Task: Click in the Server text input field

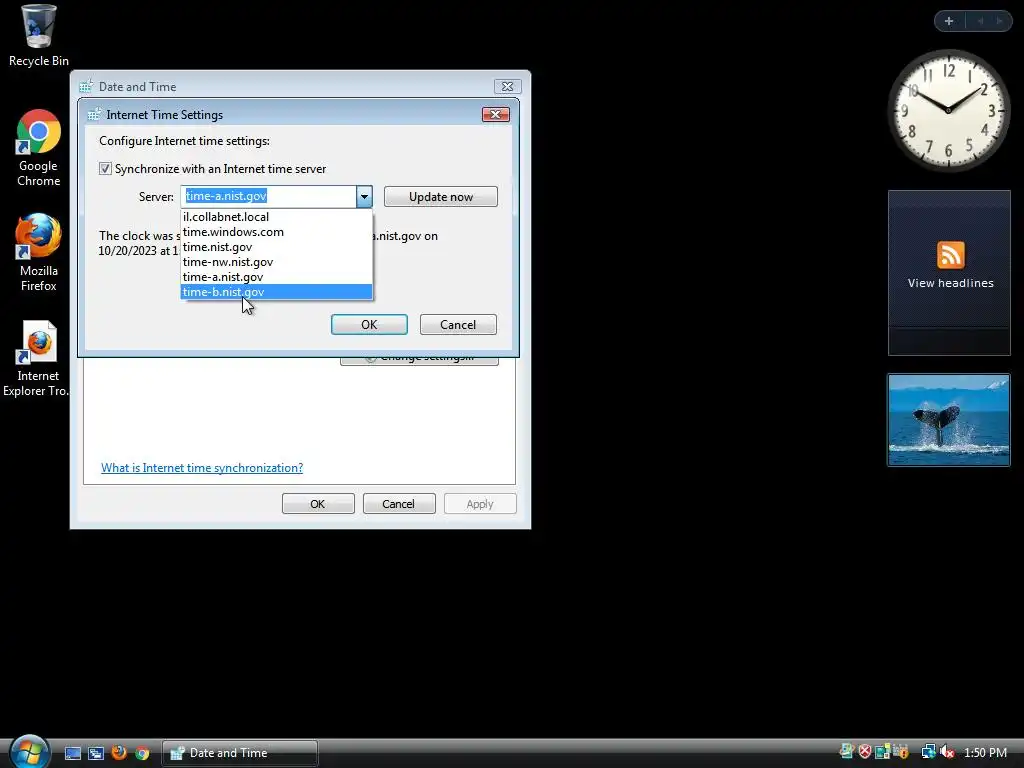Action: click(268, 197)
